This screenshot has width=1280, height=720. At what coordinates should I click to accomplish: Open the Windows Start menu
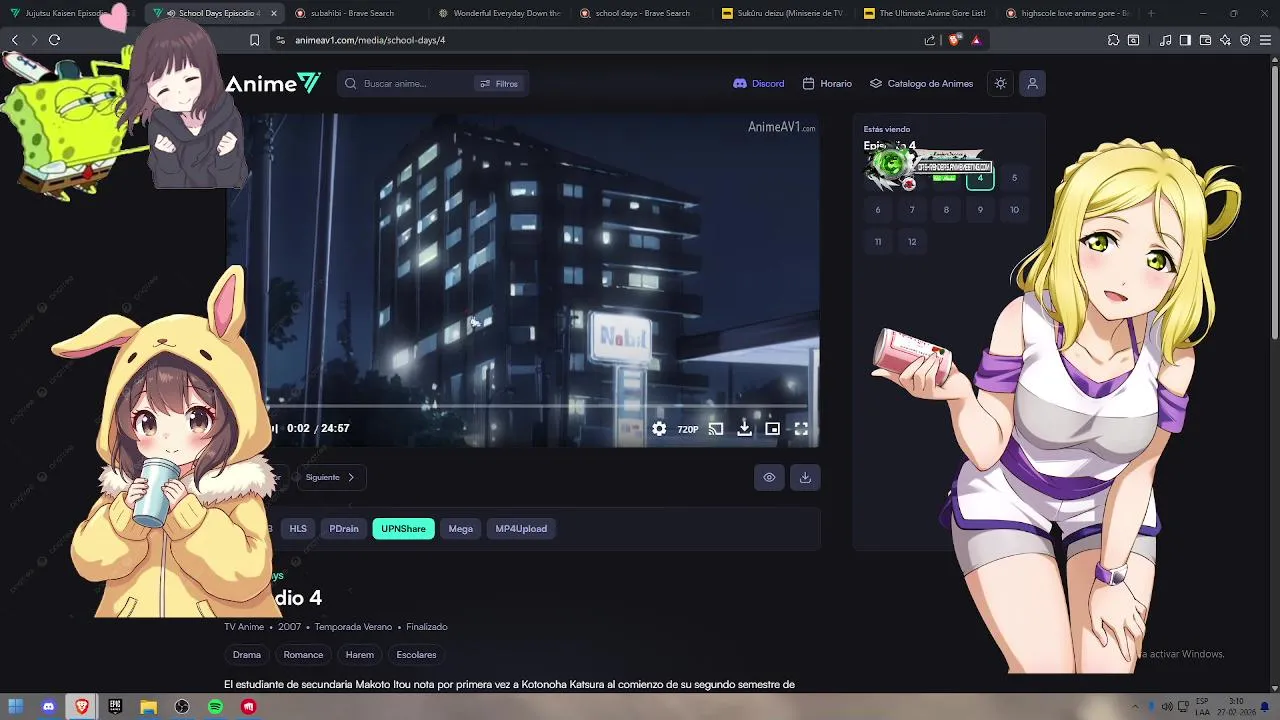(15, 707)
